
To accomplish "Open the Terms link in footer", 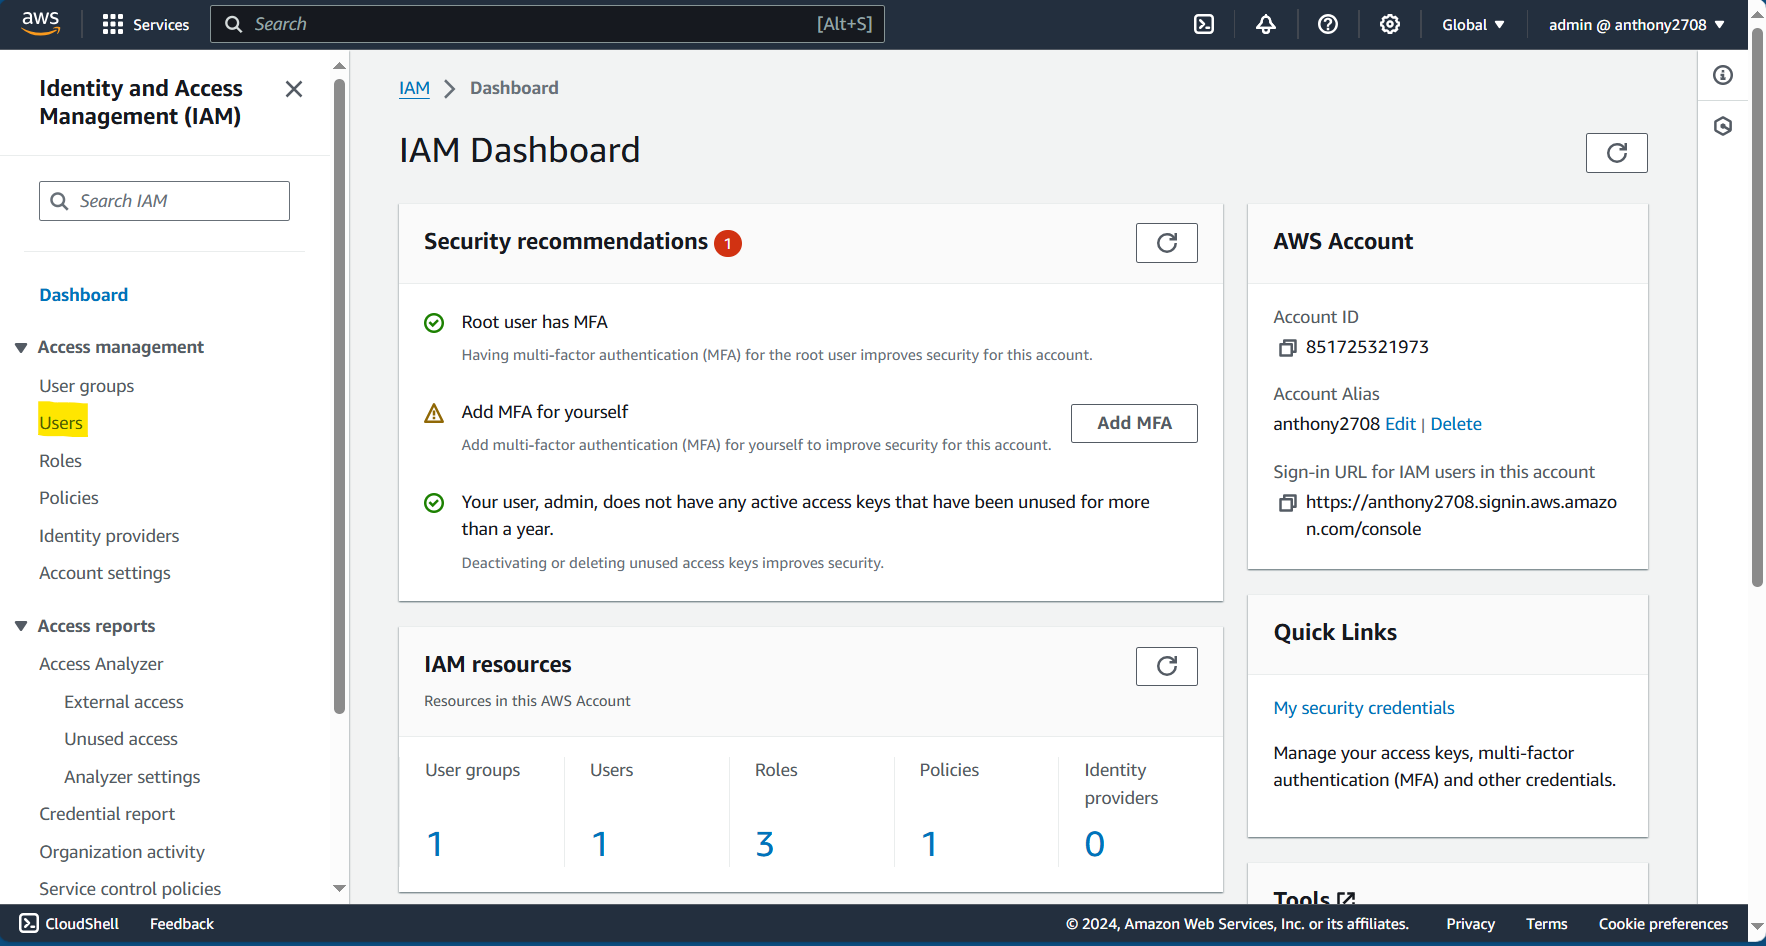I will (x=1546, y=924).
